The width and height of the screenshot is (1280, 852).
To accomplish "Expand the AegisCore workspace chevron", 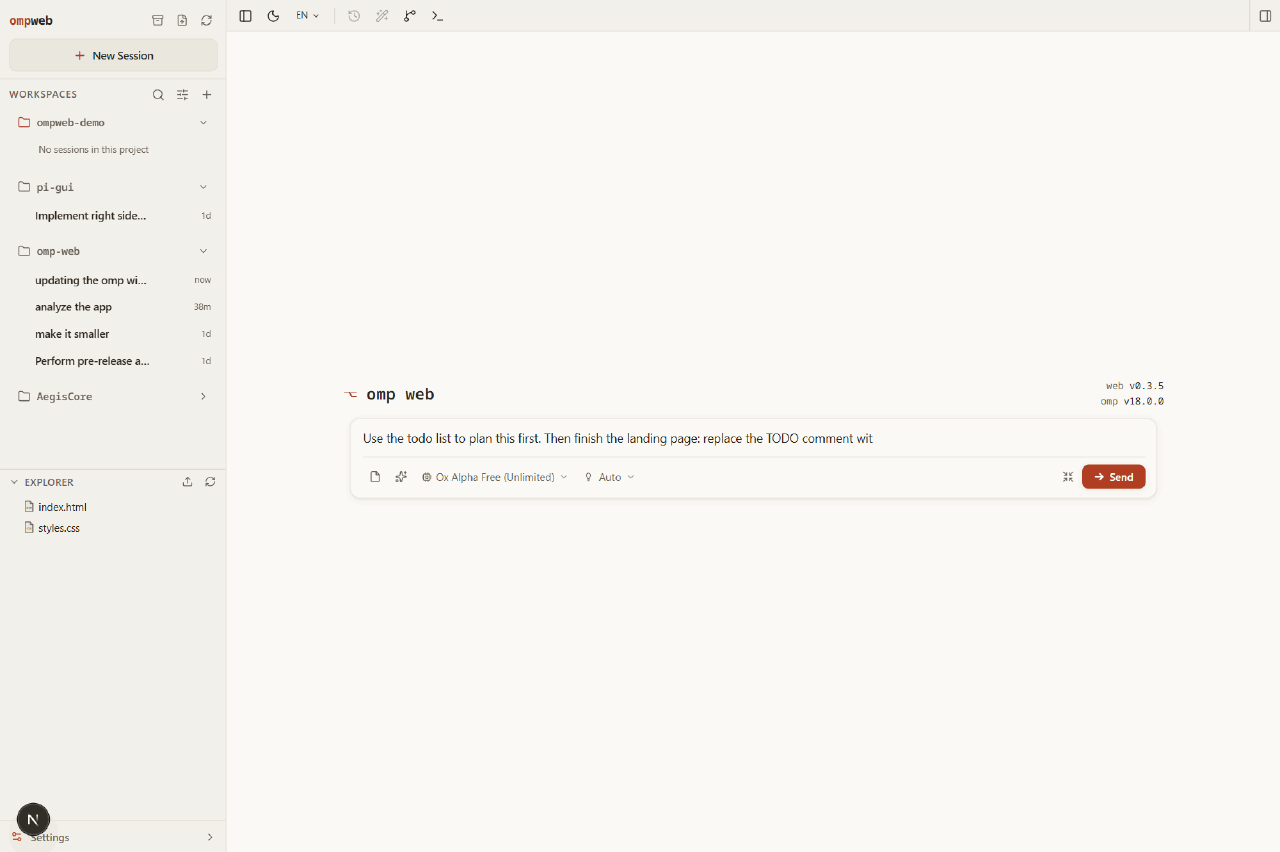I will point(203,397).
